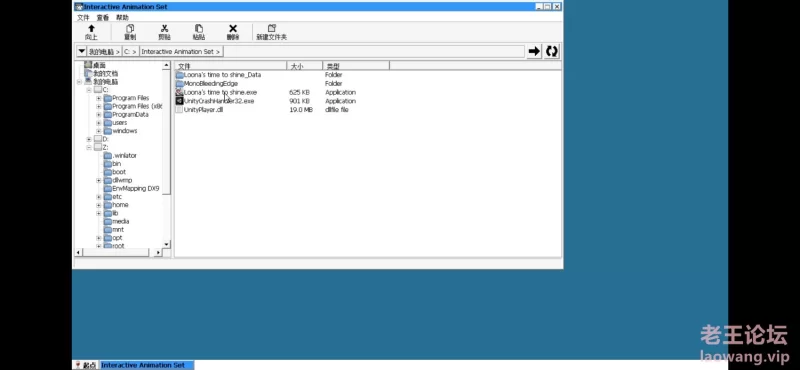Collapse the Z: drive tree node
This screenshot has height=370, width=800.
[x=89, y=147]
